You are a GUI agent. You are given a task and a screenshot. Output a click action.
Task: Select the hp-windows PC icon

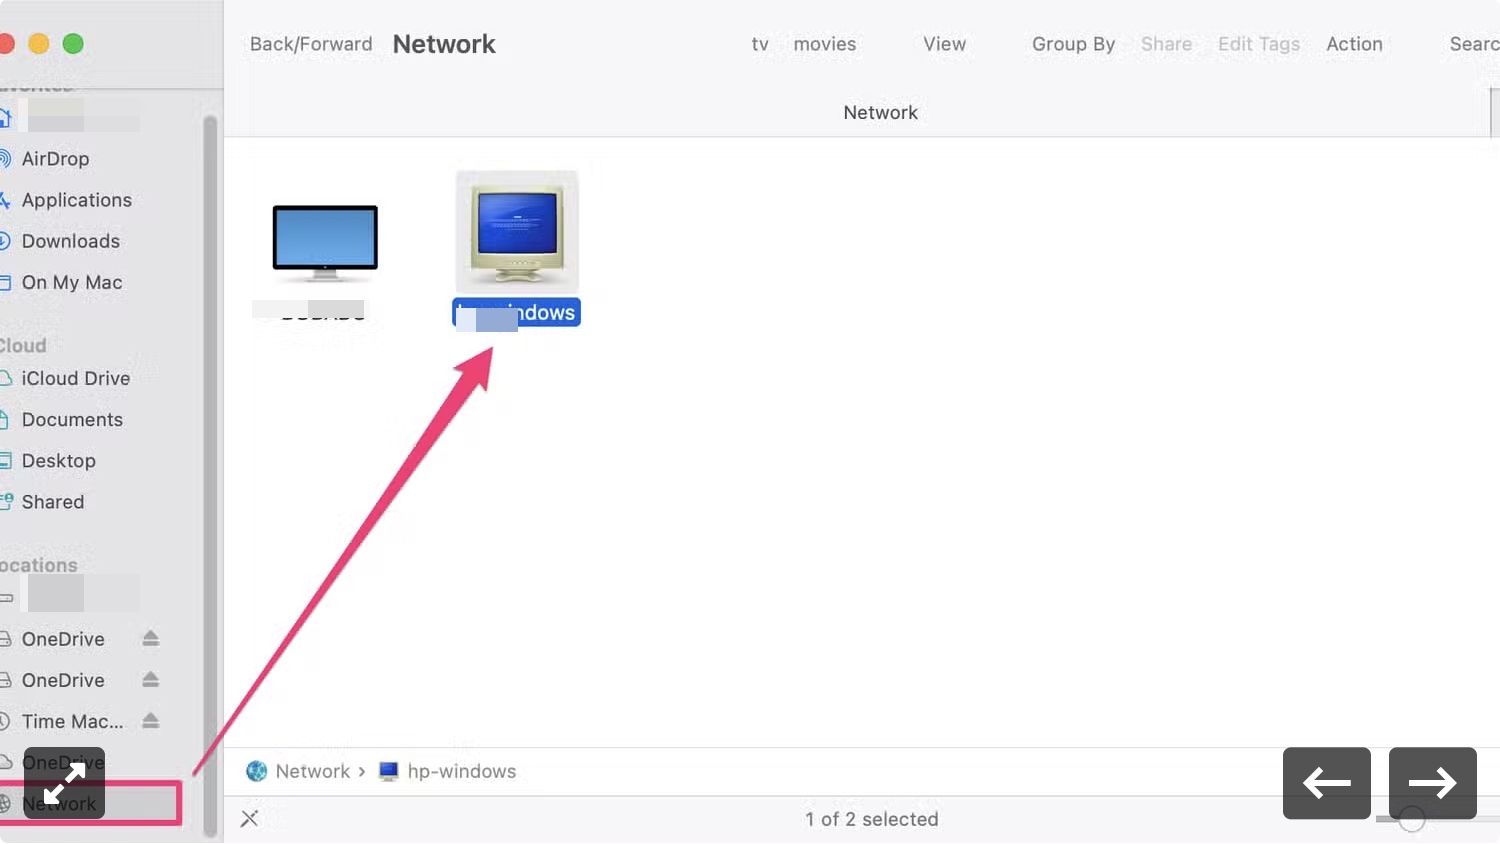click(x=517, y=231)
